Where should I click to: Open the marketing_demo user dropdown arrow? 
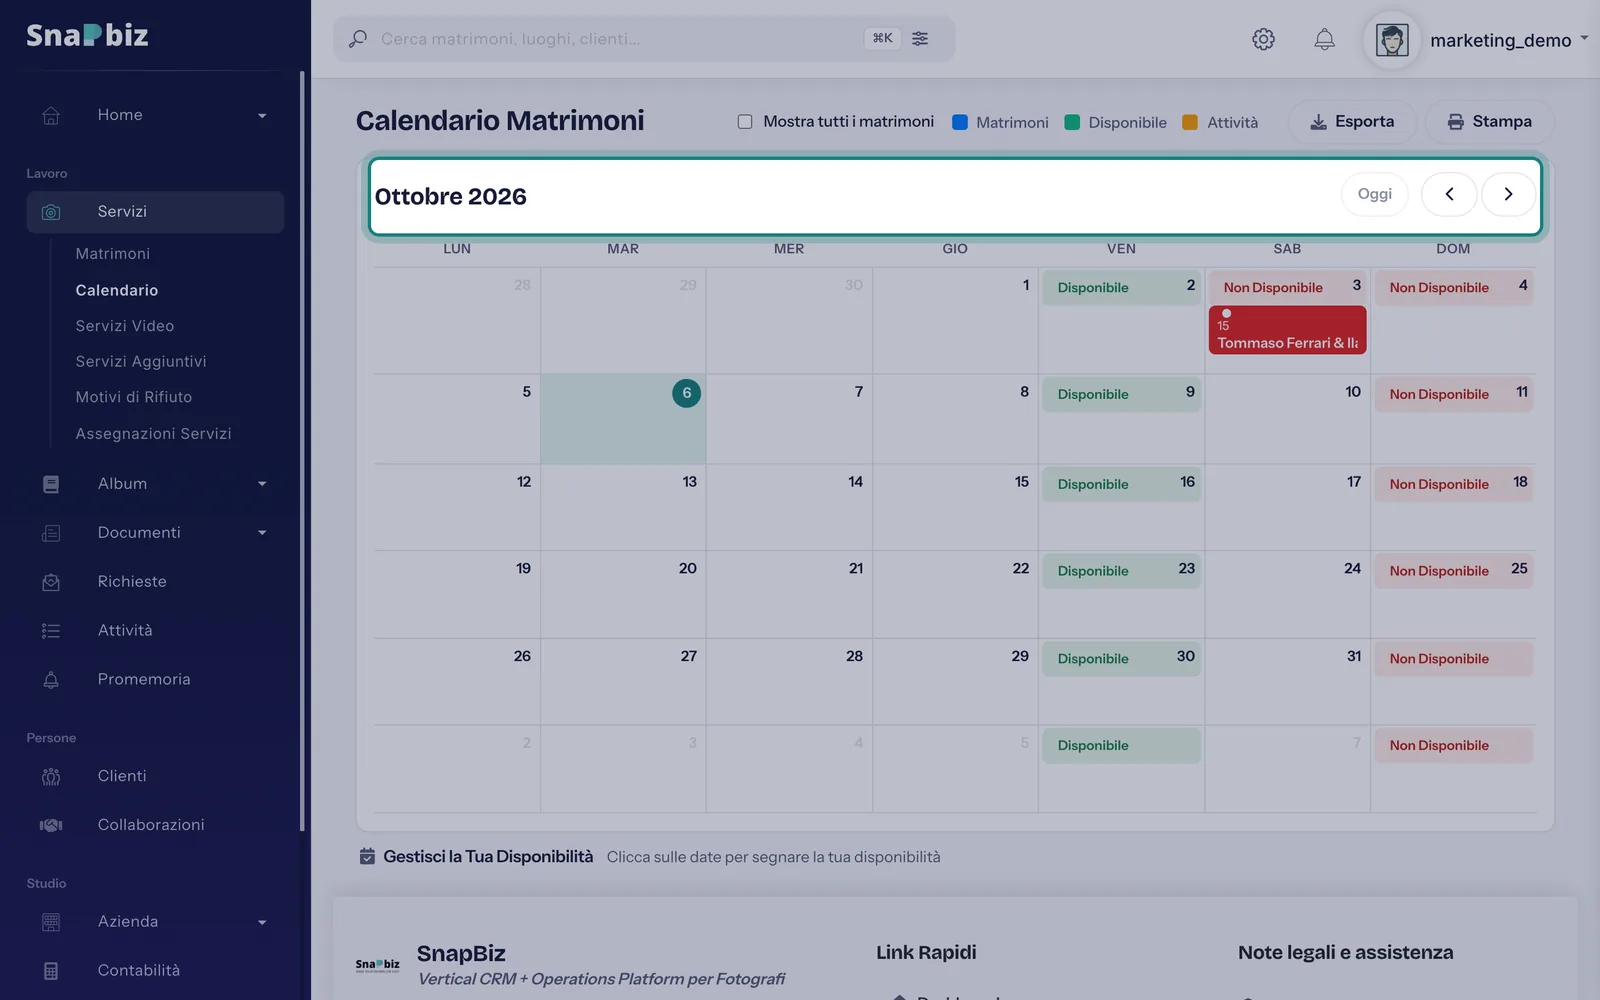[1584, 39]
